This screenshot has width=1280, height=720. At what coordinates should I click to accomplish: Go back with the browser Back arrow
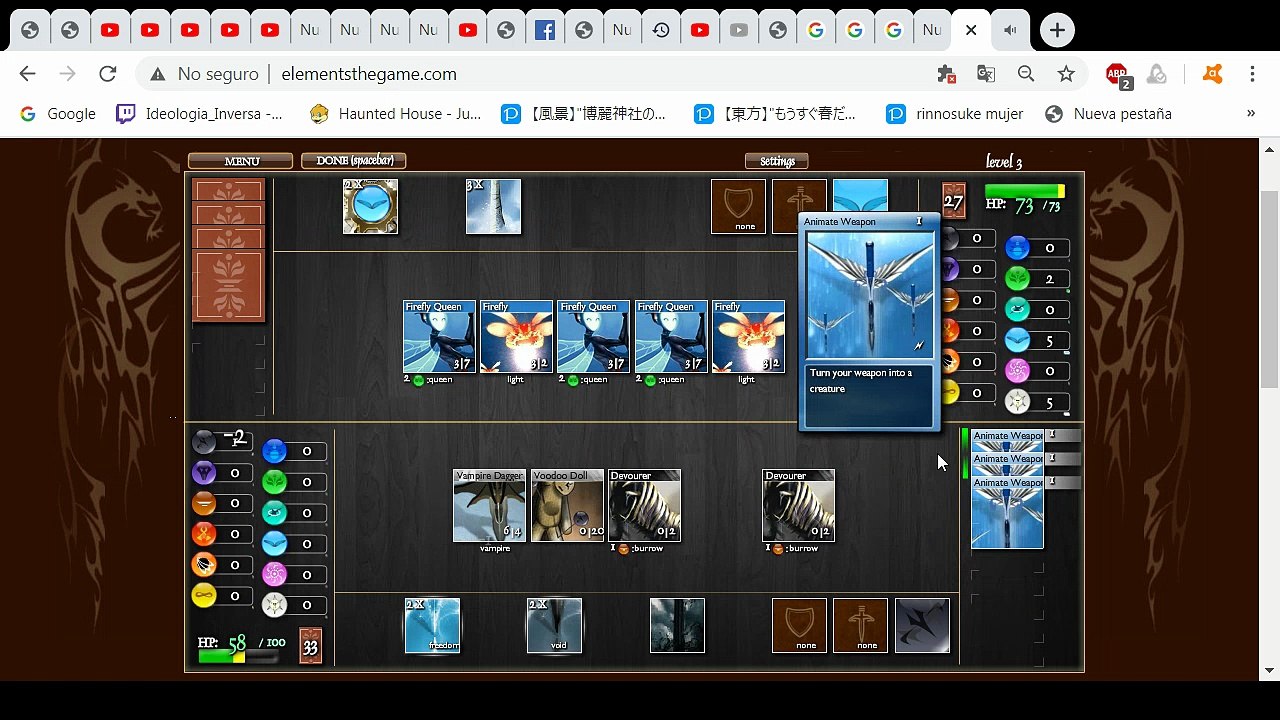click(28, 74)
